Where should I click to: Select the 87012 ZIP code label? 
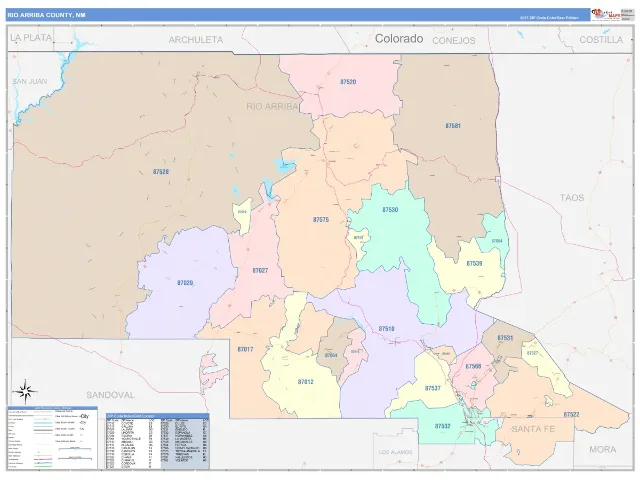(x=306, y=382)
